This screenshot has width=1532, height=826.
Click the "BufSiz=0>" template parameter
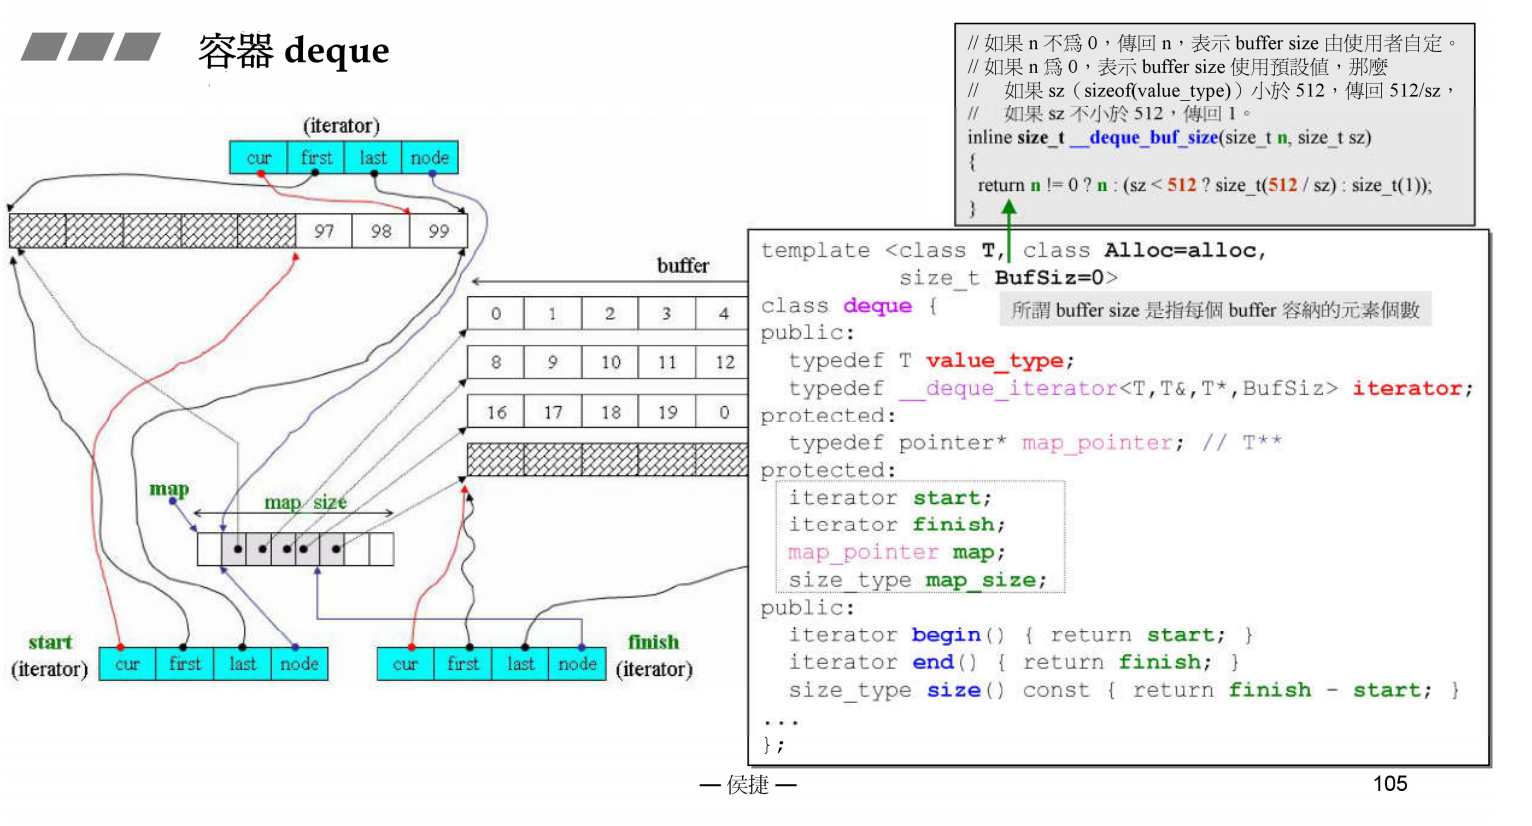click(x=1056, y=278)
